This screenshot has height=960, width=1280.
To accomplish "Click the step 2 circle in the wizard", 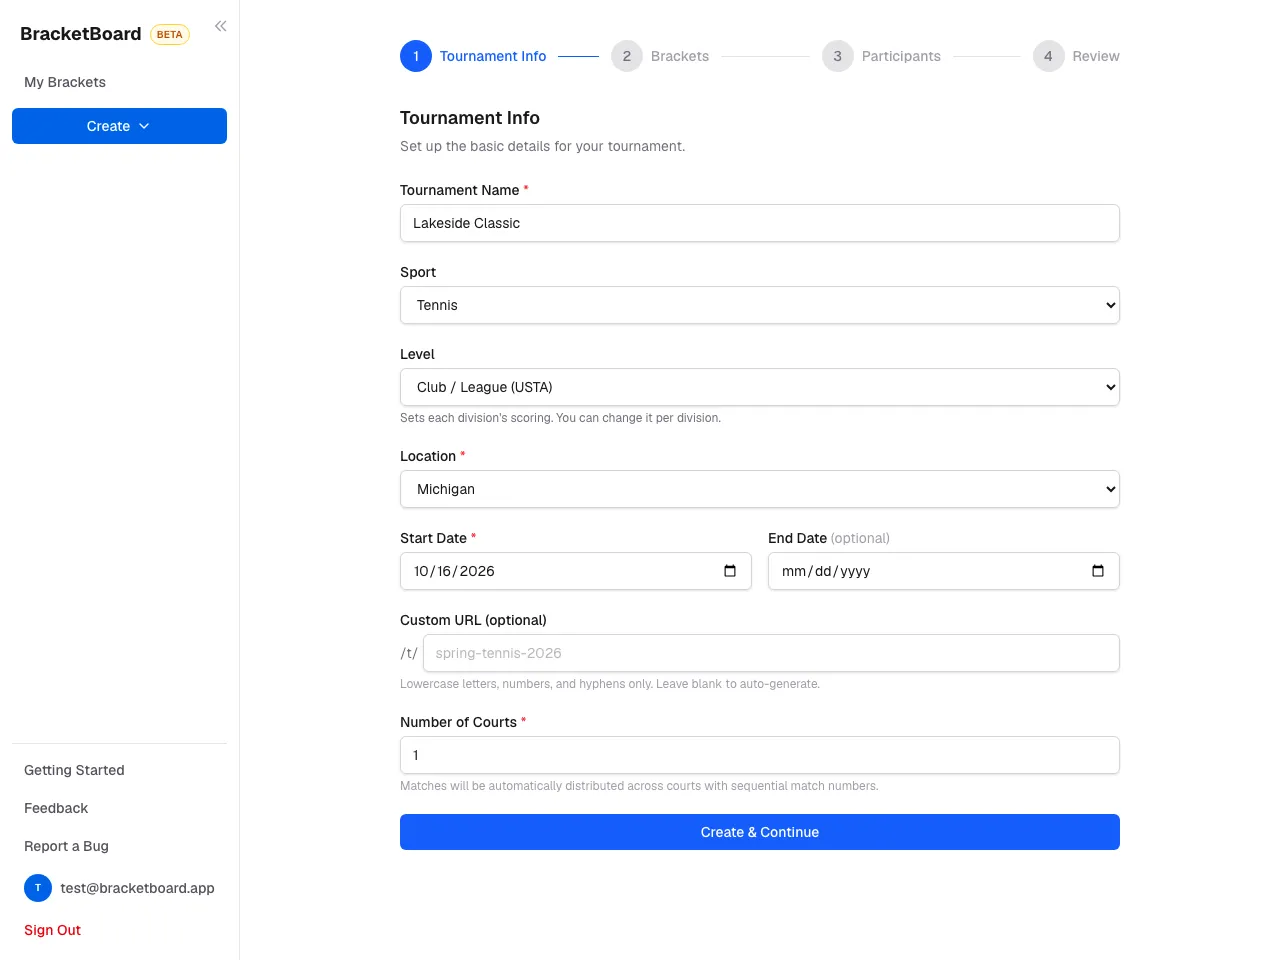I will pyautogui.click(x=627, y=56).
